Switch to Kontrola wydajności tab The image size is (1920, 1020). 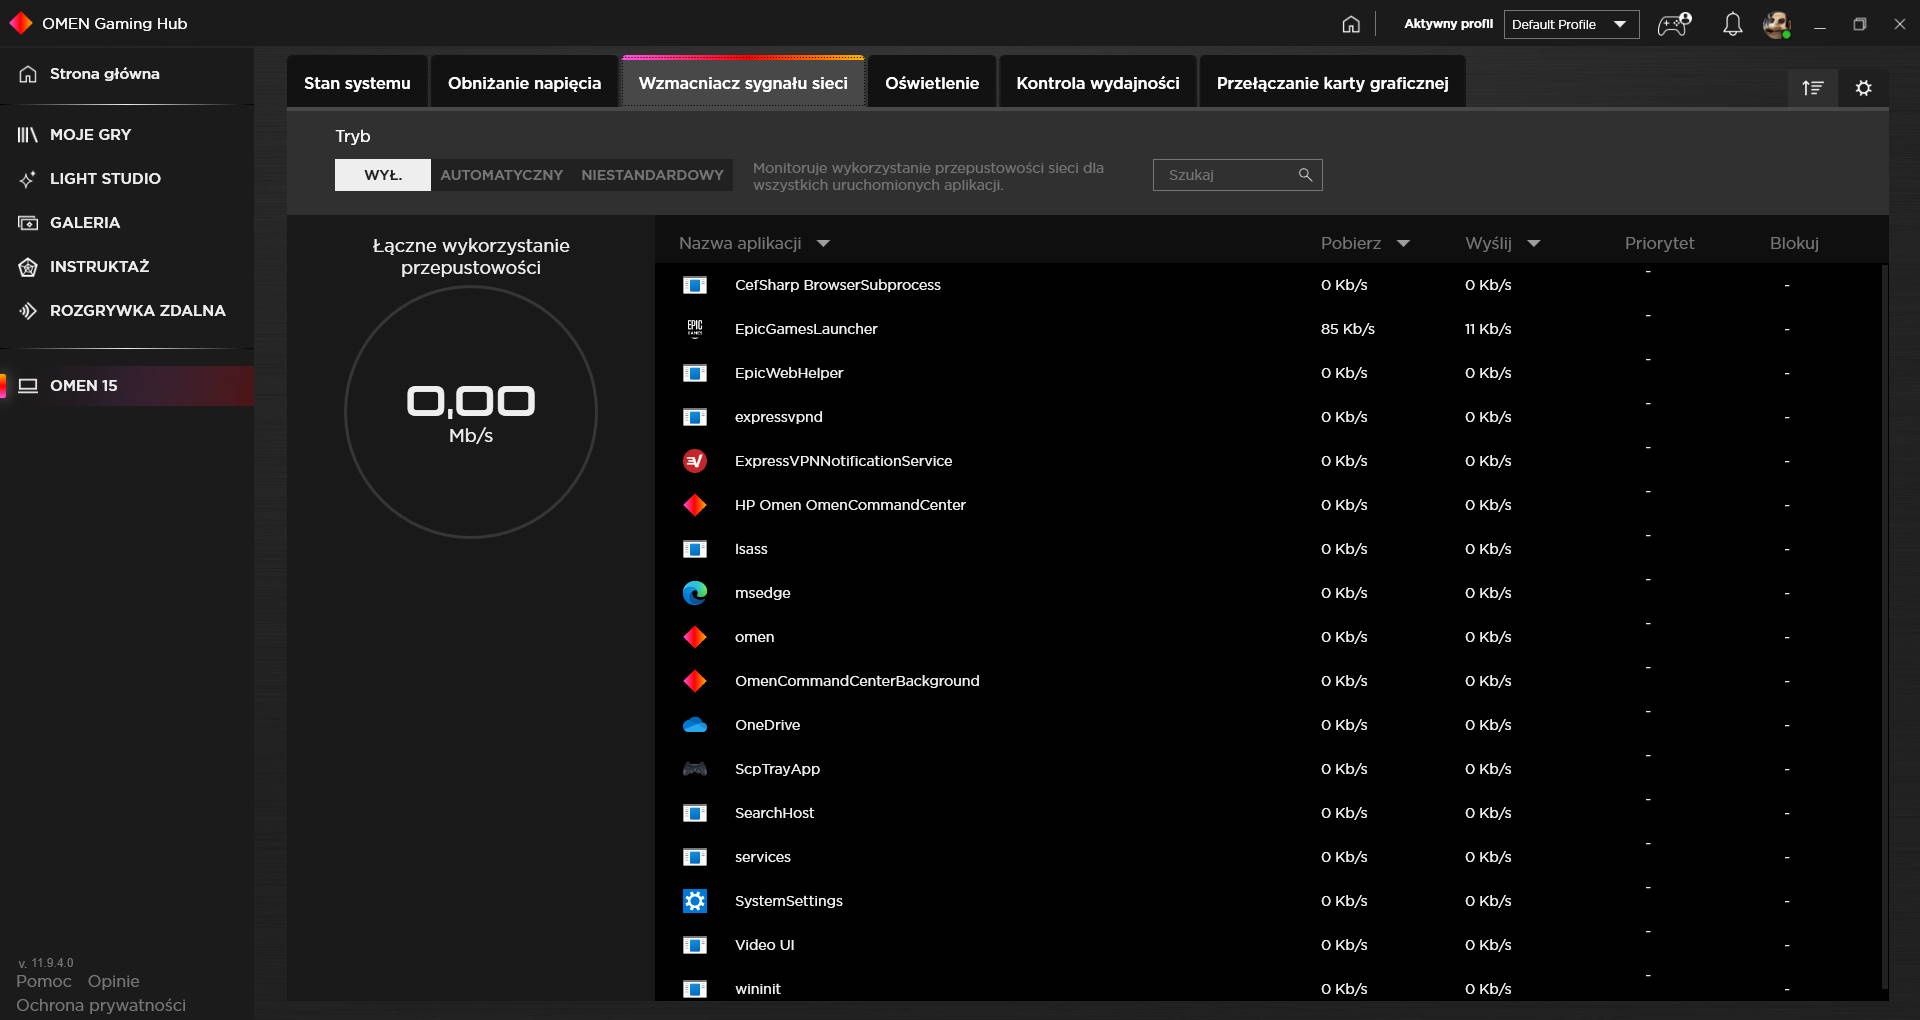[x=1098, y=83]
